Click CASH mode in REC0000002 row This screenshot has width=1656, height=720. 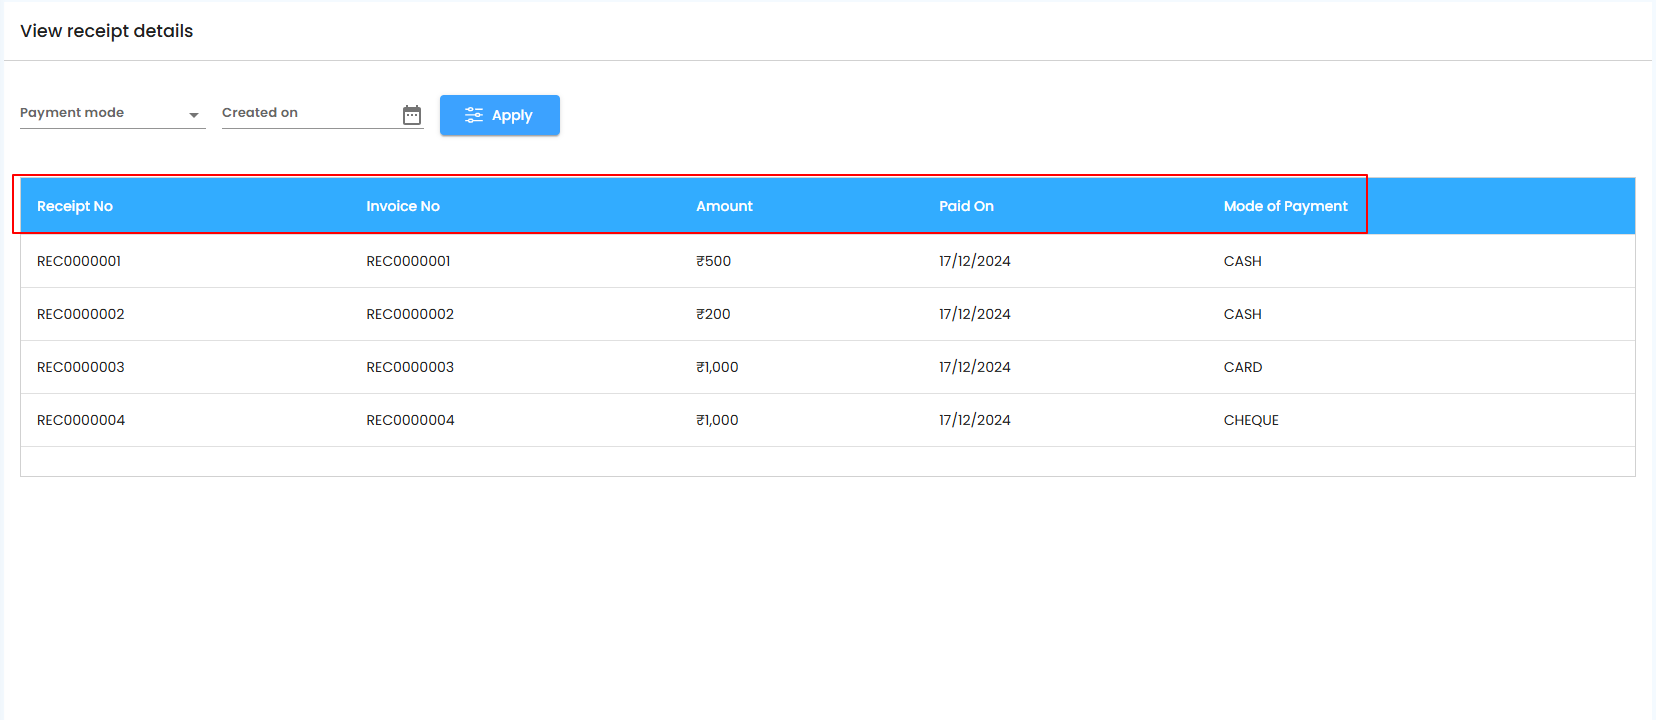pyautogui.click(x=1243, y=314)
